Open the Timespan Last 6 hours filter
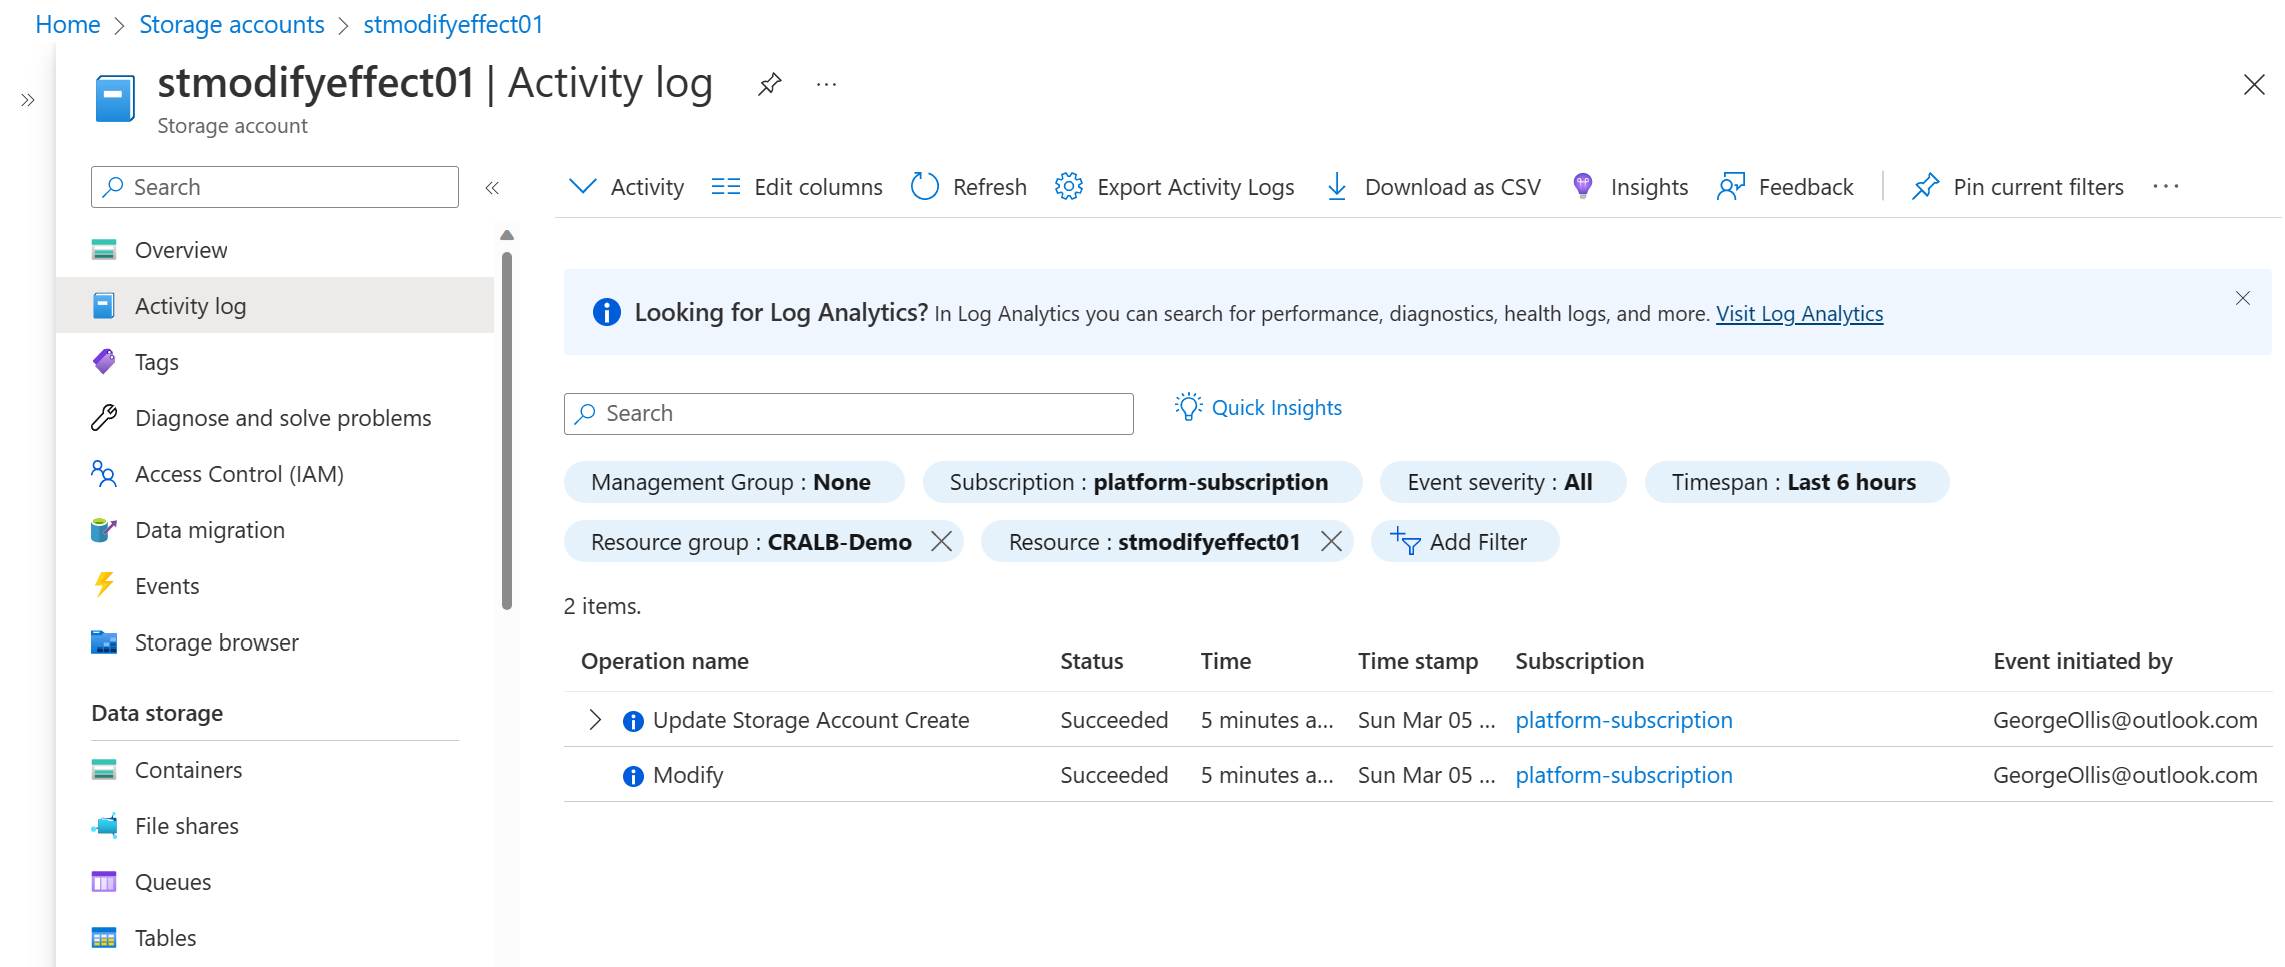The image size is (2285, 967). (1795, 482)
